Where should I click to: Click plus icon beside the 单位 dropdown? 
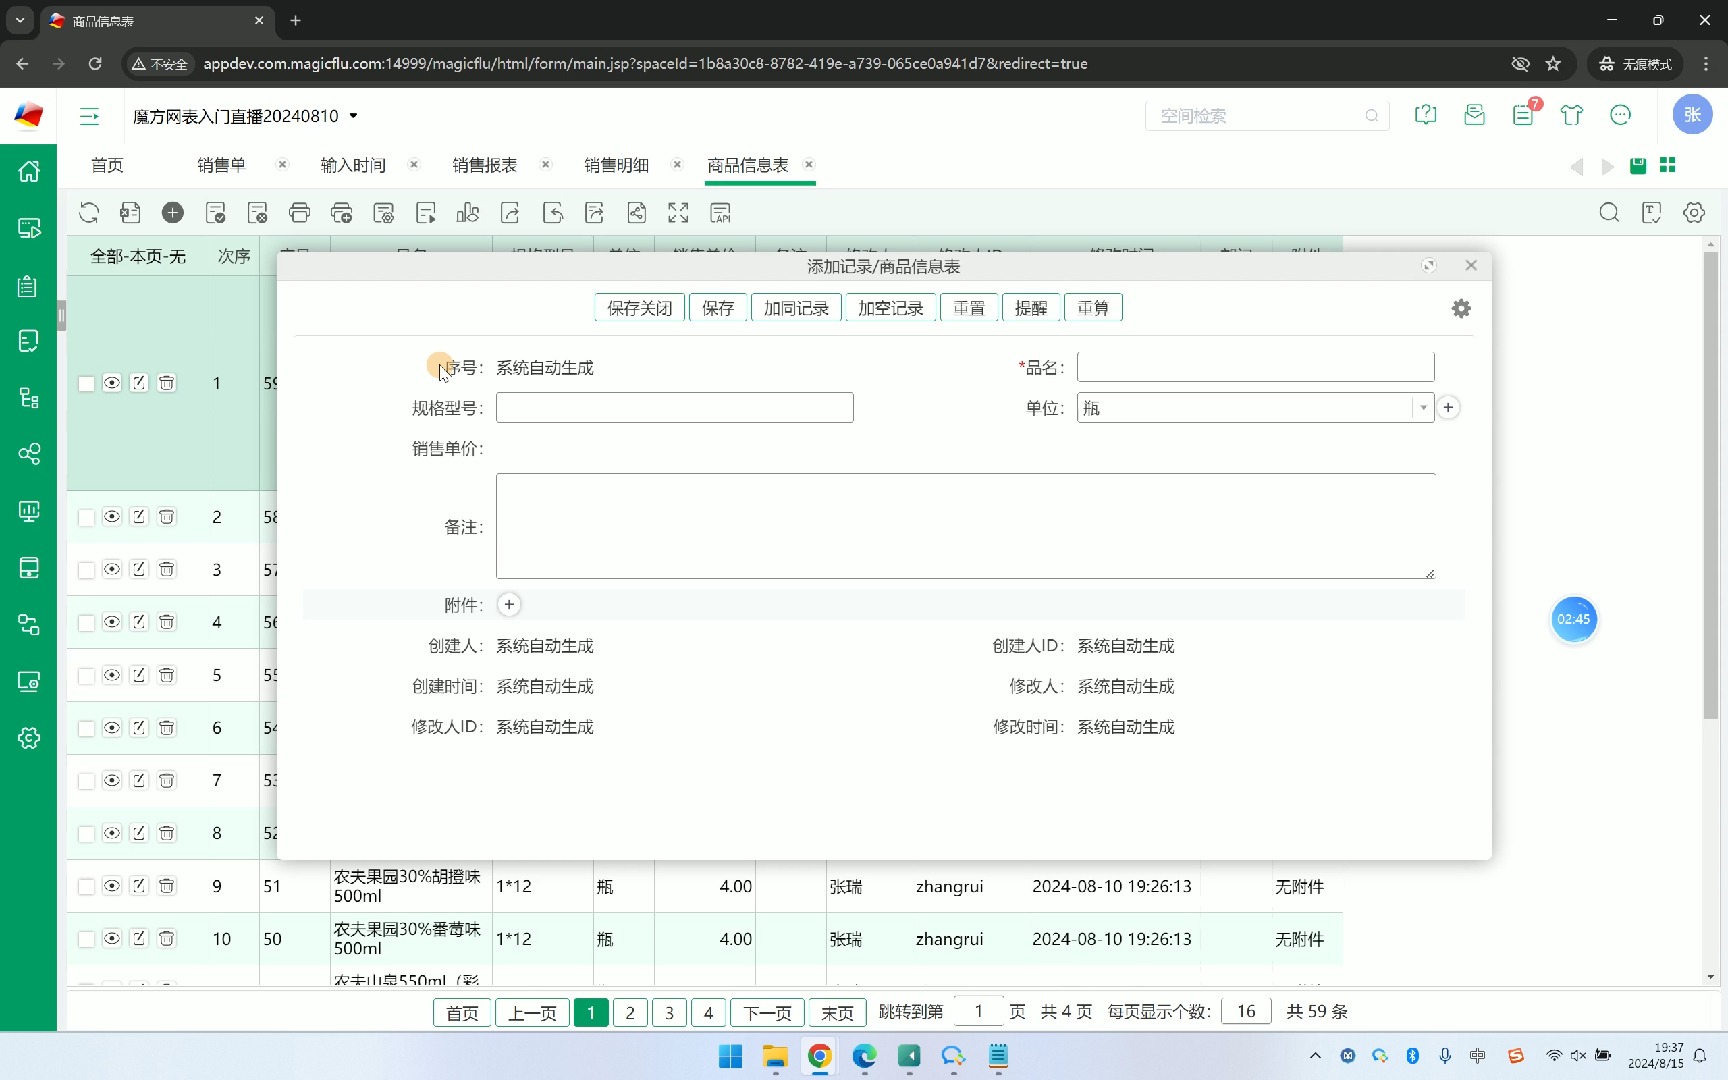1448,407
